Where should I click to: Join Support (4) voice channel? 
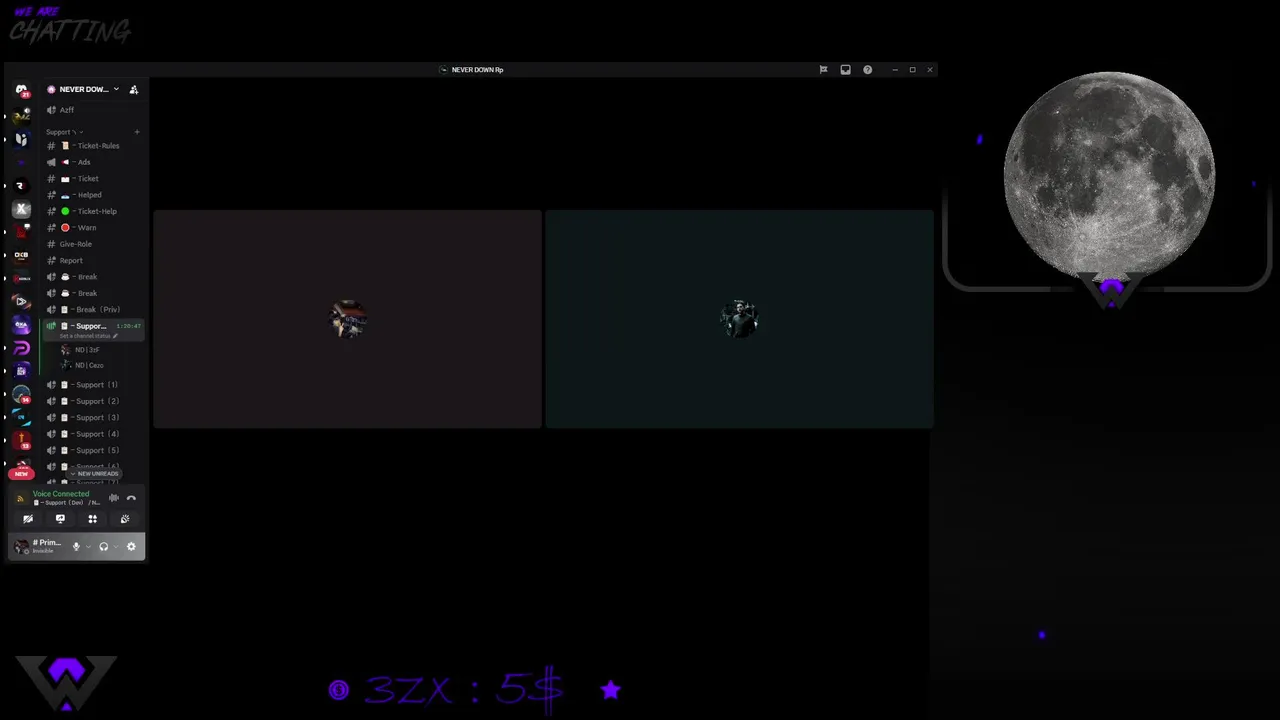coord(94,434)
